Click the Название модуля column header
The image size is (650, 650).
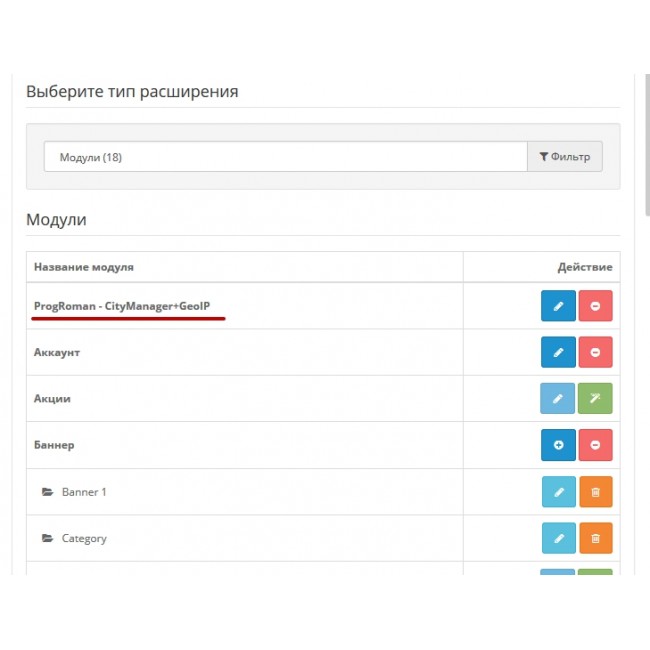pos(84,267)
